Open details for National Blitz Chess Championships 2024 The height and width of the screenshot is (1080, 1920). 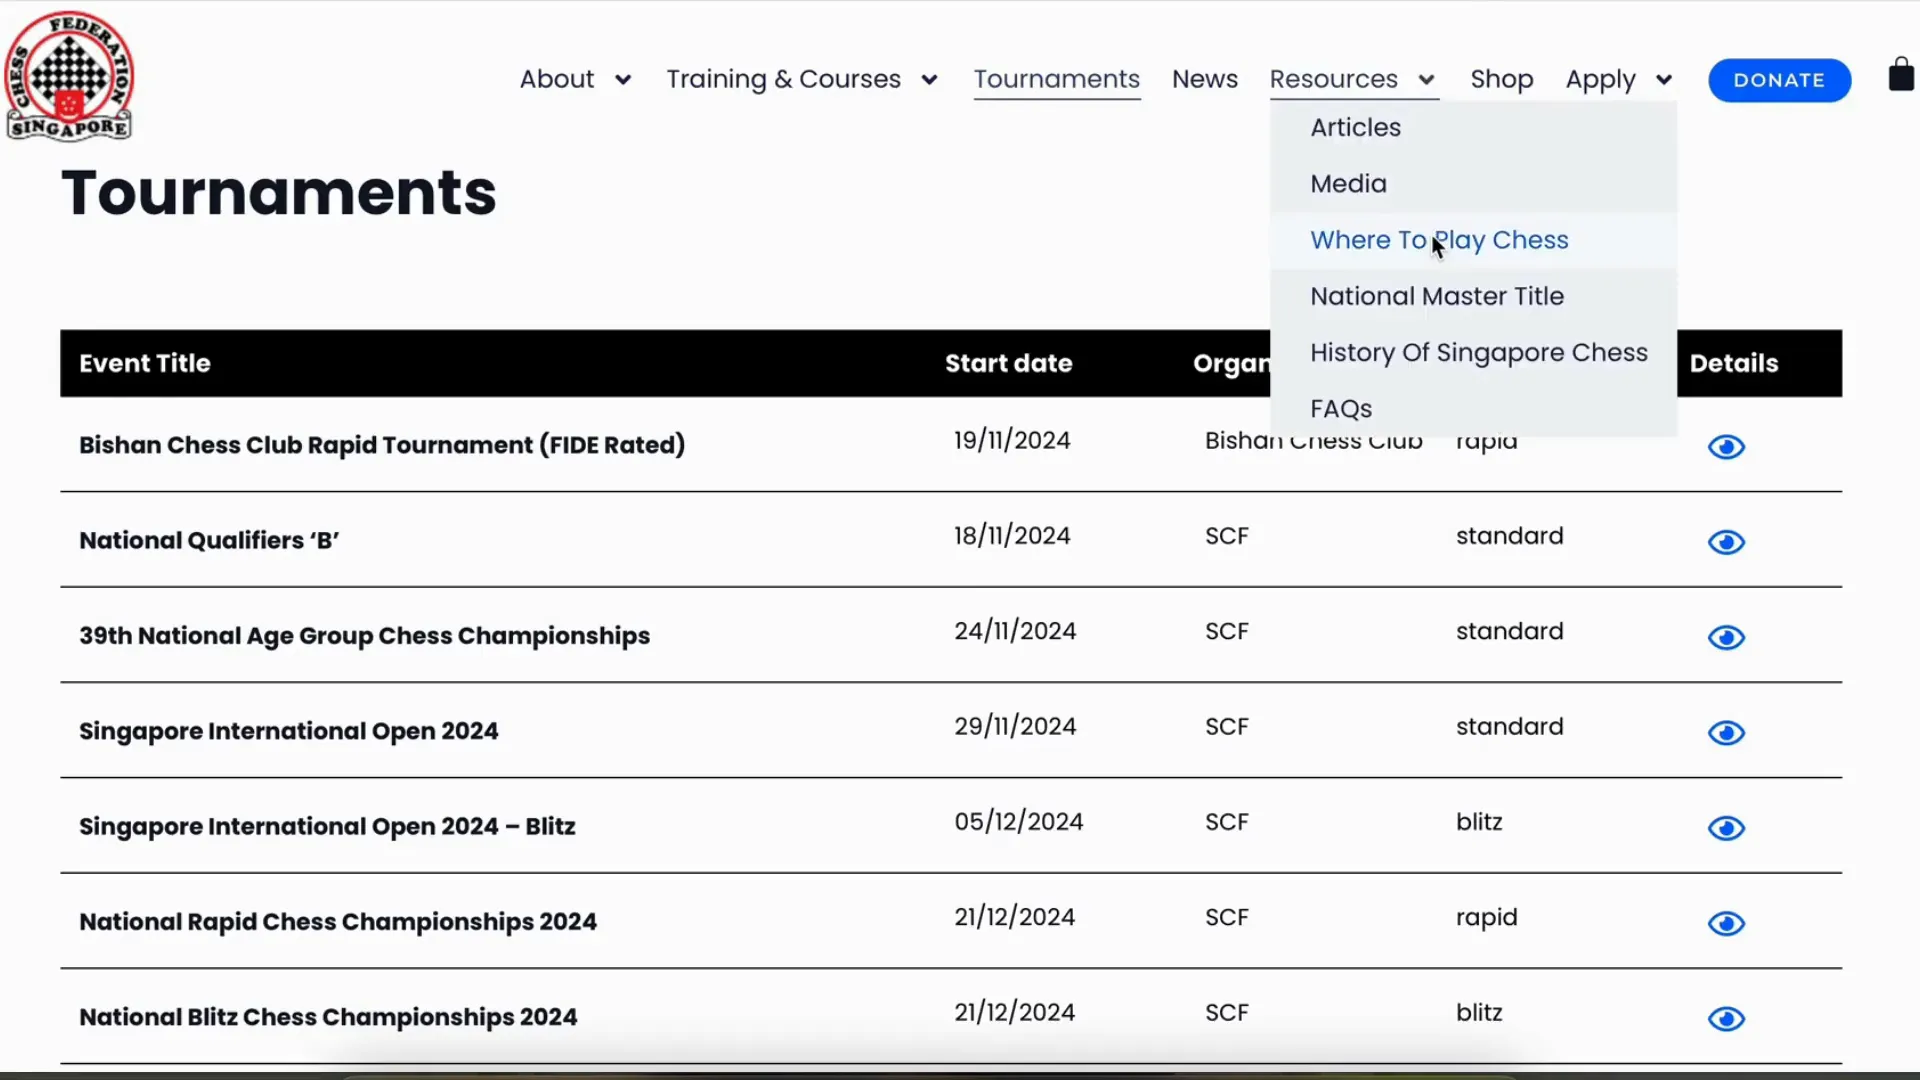(1725, 1018)
